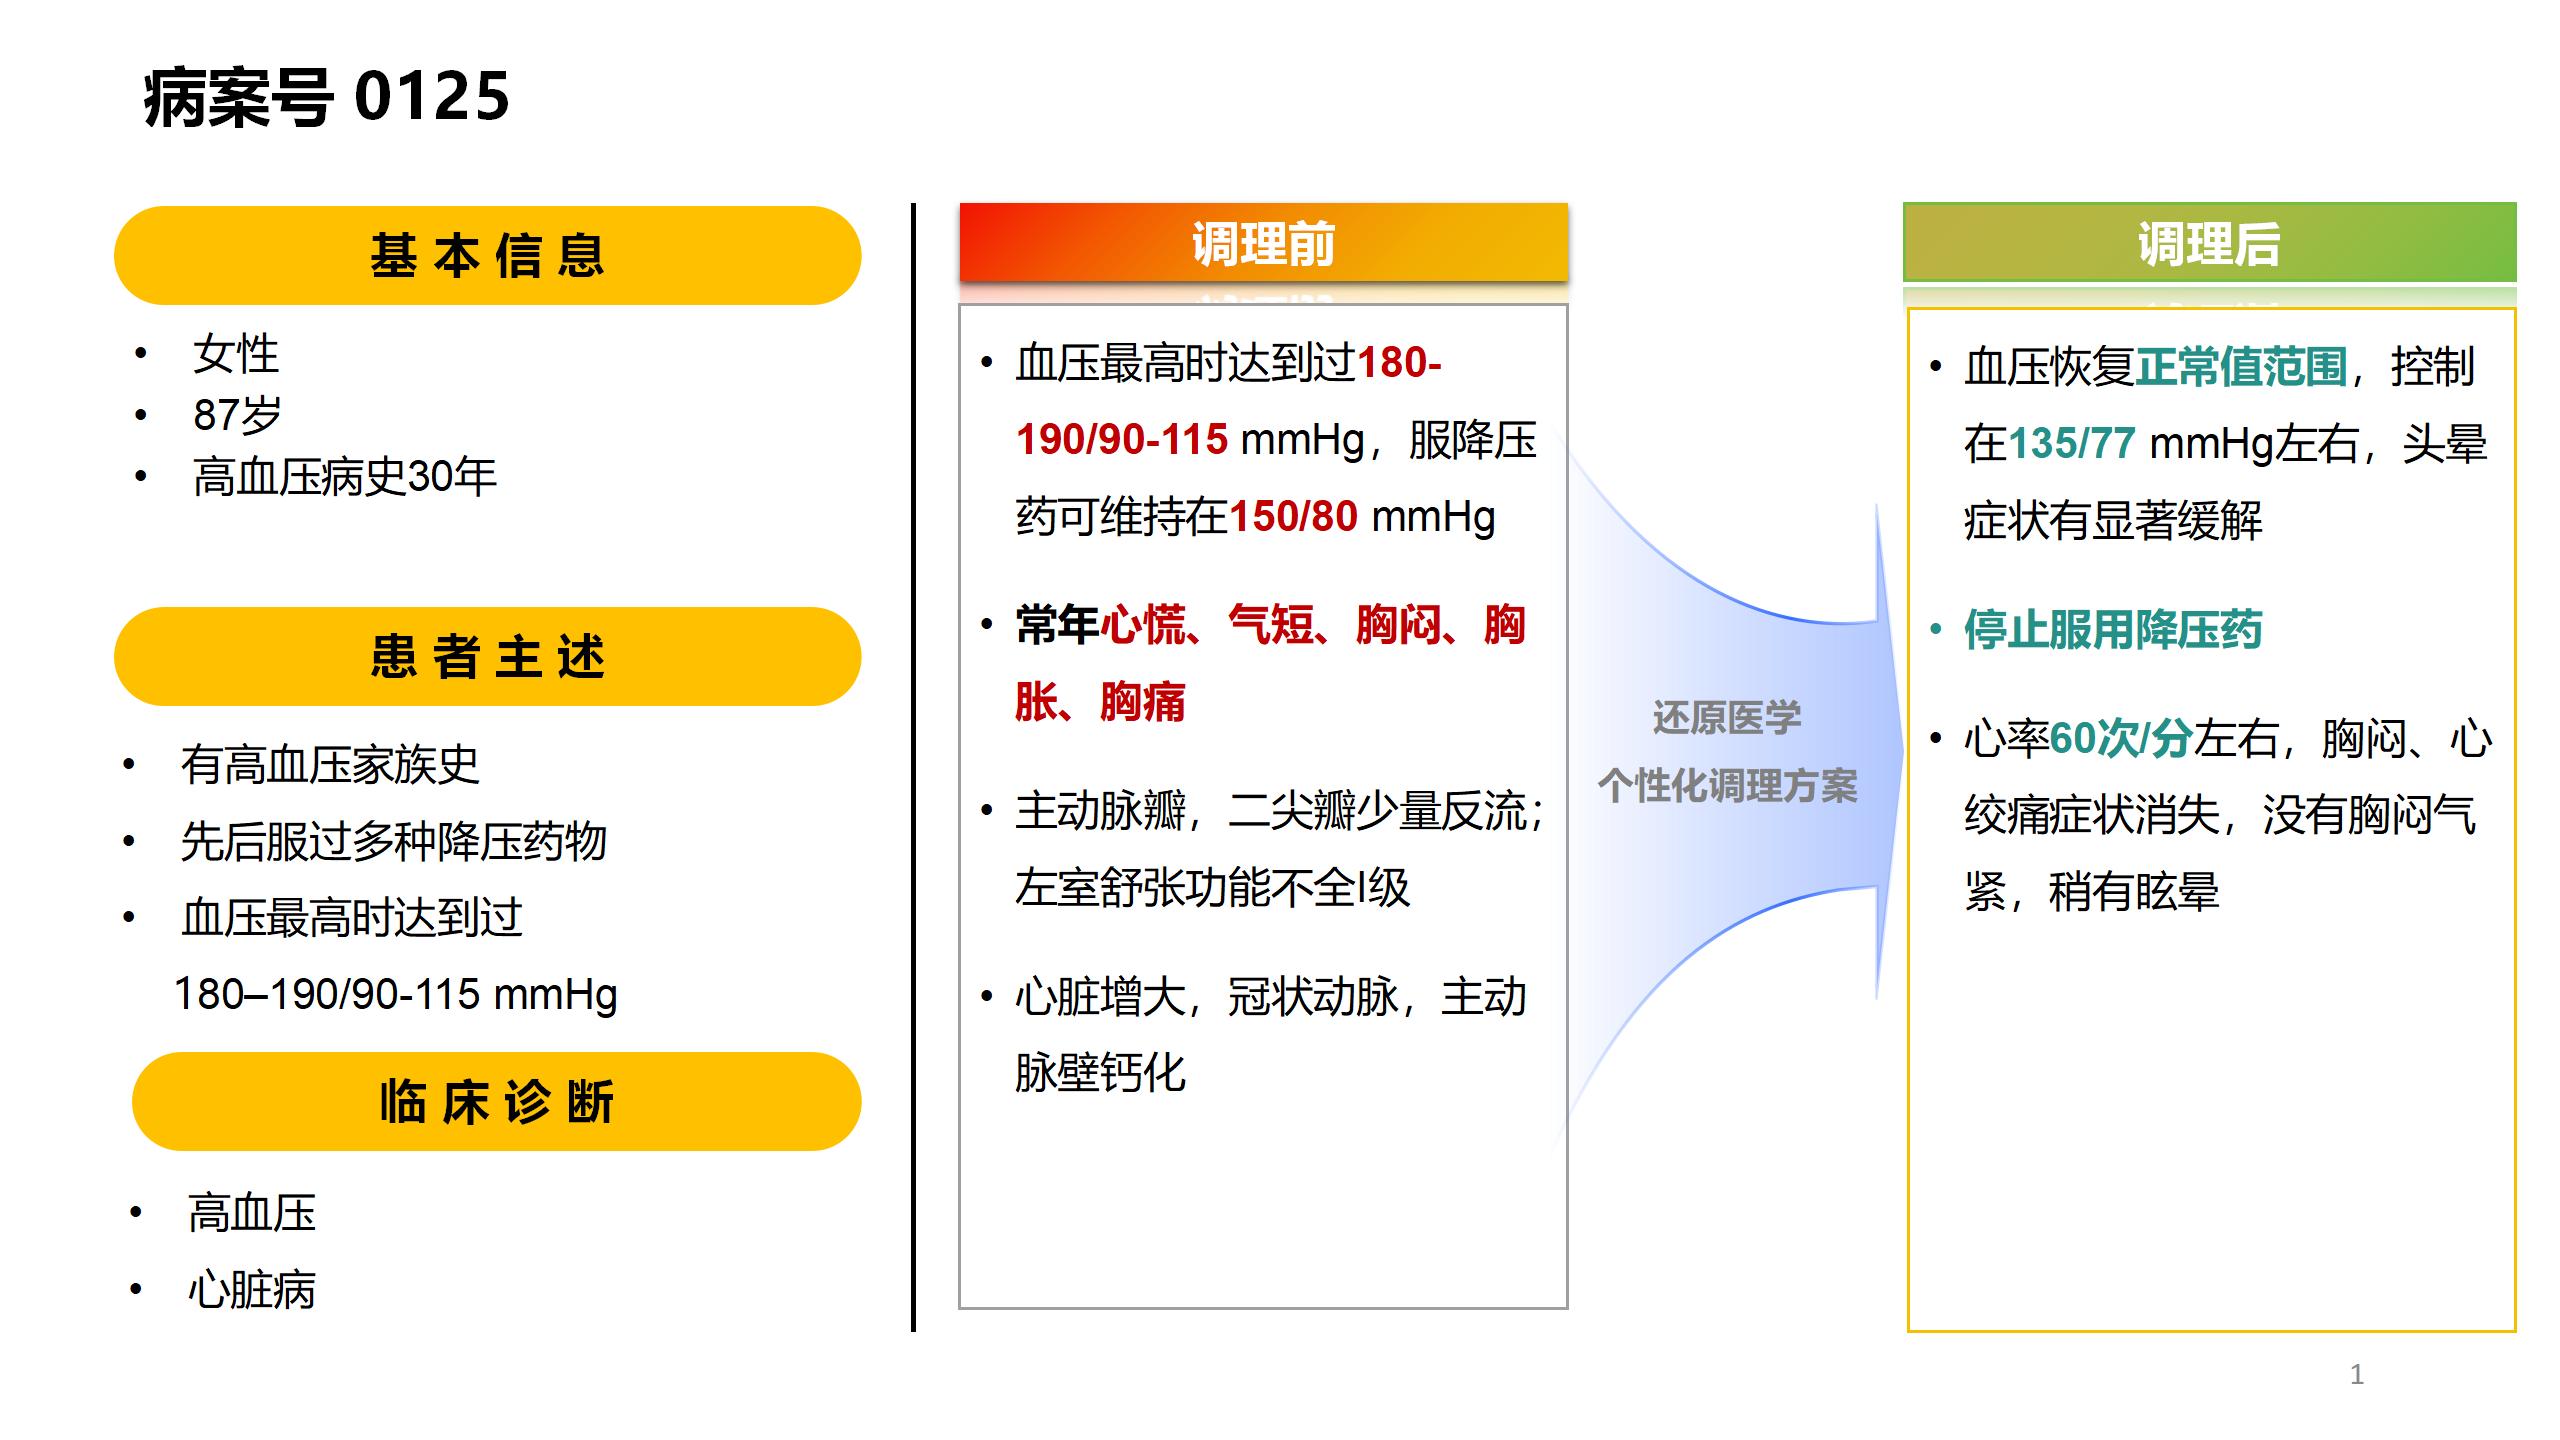
Task: Click the 左室舒张功能不全I级 line
Action: (1212, 888)
